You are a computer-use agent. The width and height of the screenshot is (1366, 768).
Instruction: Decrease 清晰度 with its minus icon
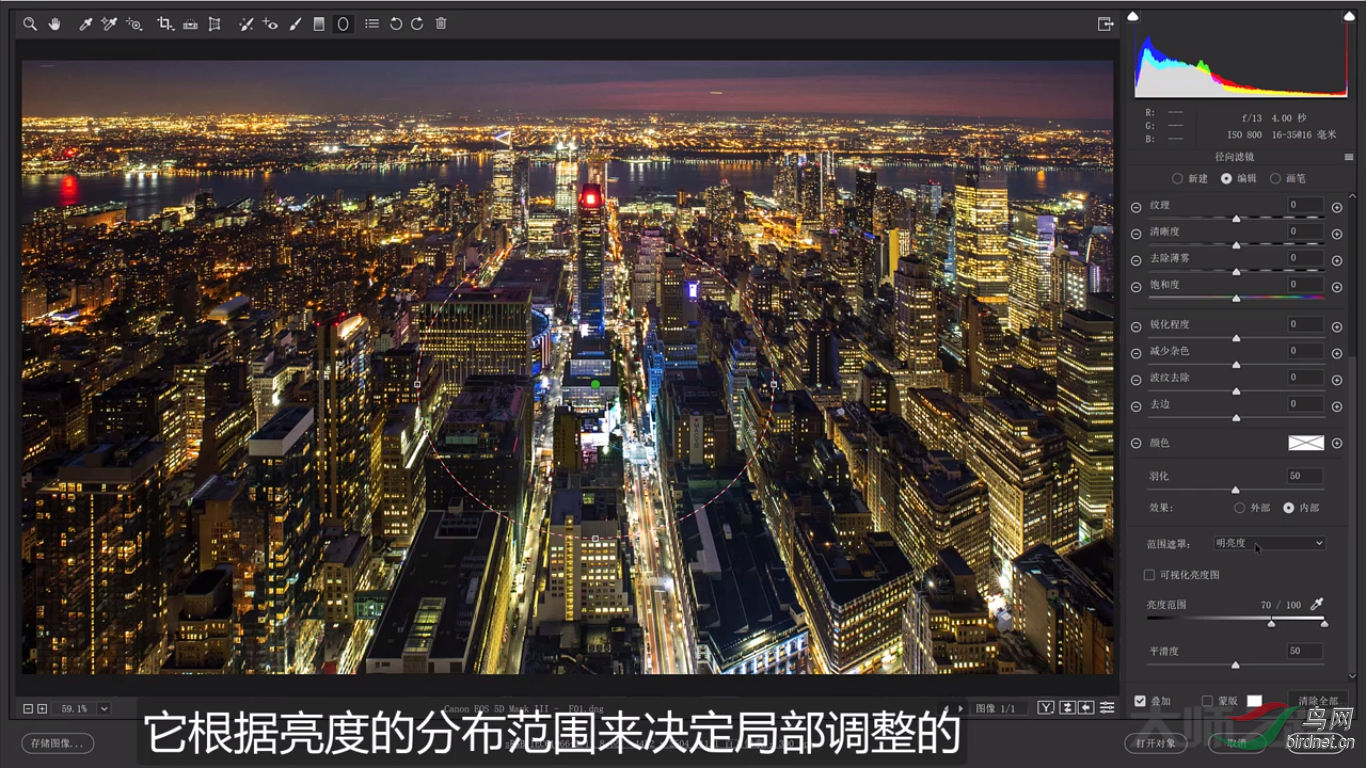1136,233
